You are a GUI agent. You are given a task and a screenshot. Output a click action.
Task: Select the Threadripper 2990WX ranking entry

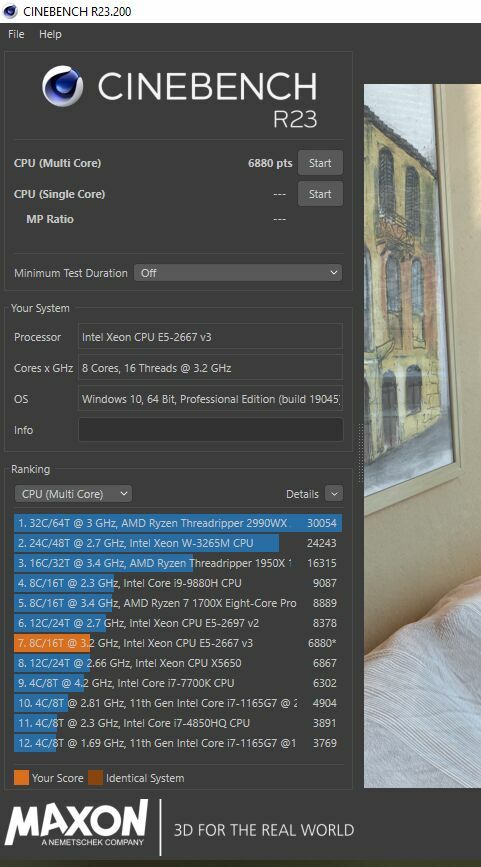coord(178,523)
